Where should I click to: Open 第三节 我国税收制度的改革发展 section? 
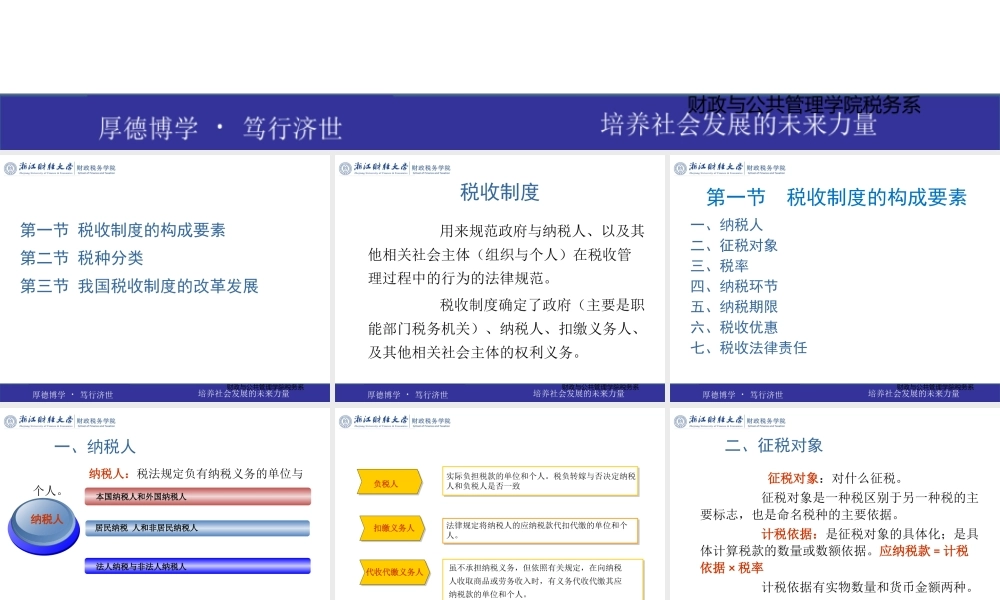139,286
